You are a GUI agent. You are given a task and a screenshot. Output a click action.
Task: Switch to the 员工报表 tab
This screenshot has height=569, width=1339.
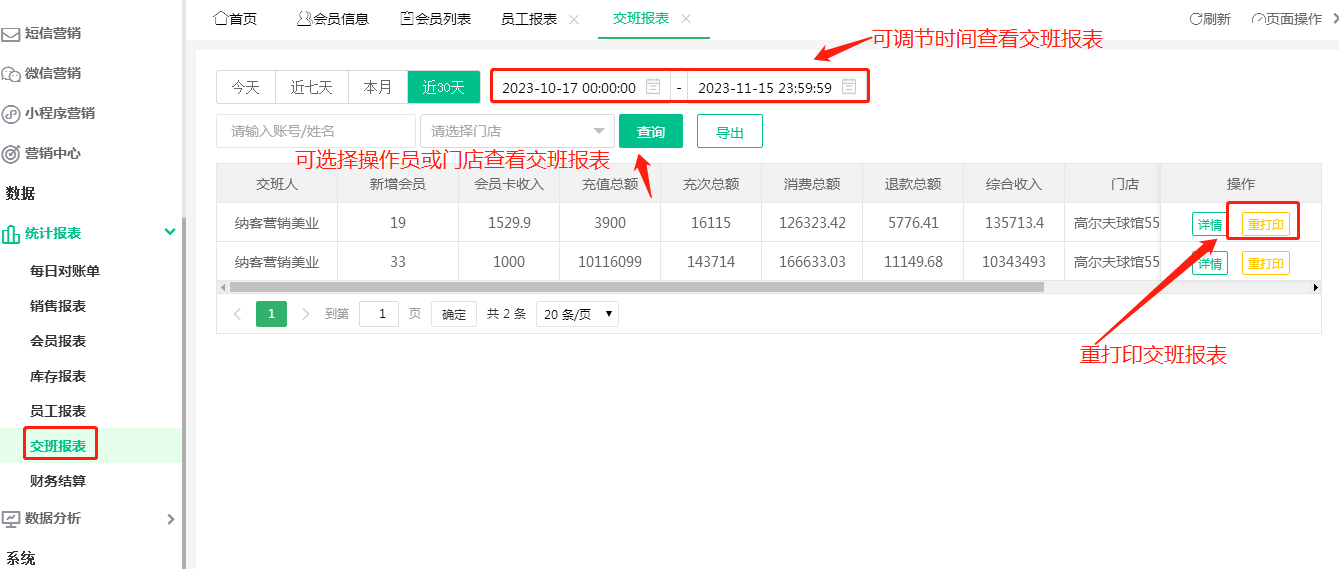(x=529, y=19)
